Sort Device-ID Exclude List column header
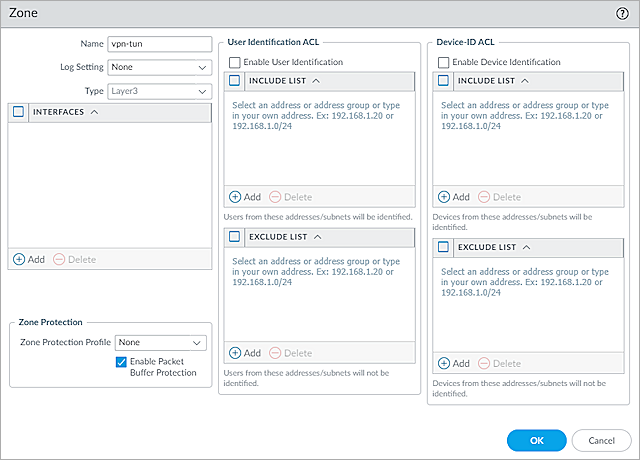This screenshot has height=460, width=640. click(x=526, y=246)
